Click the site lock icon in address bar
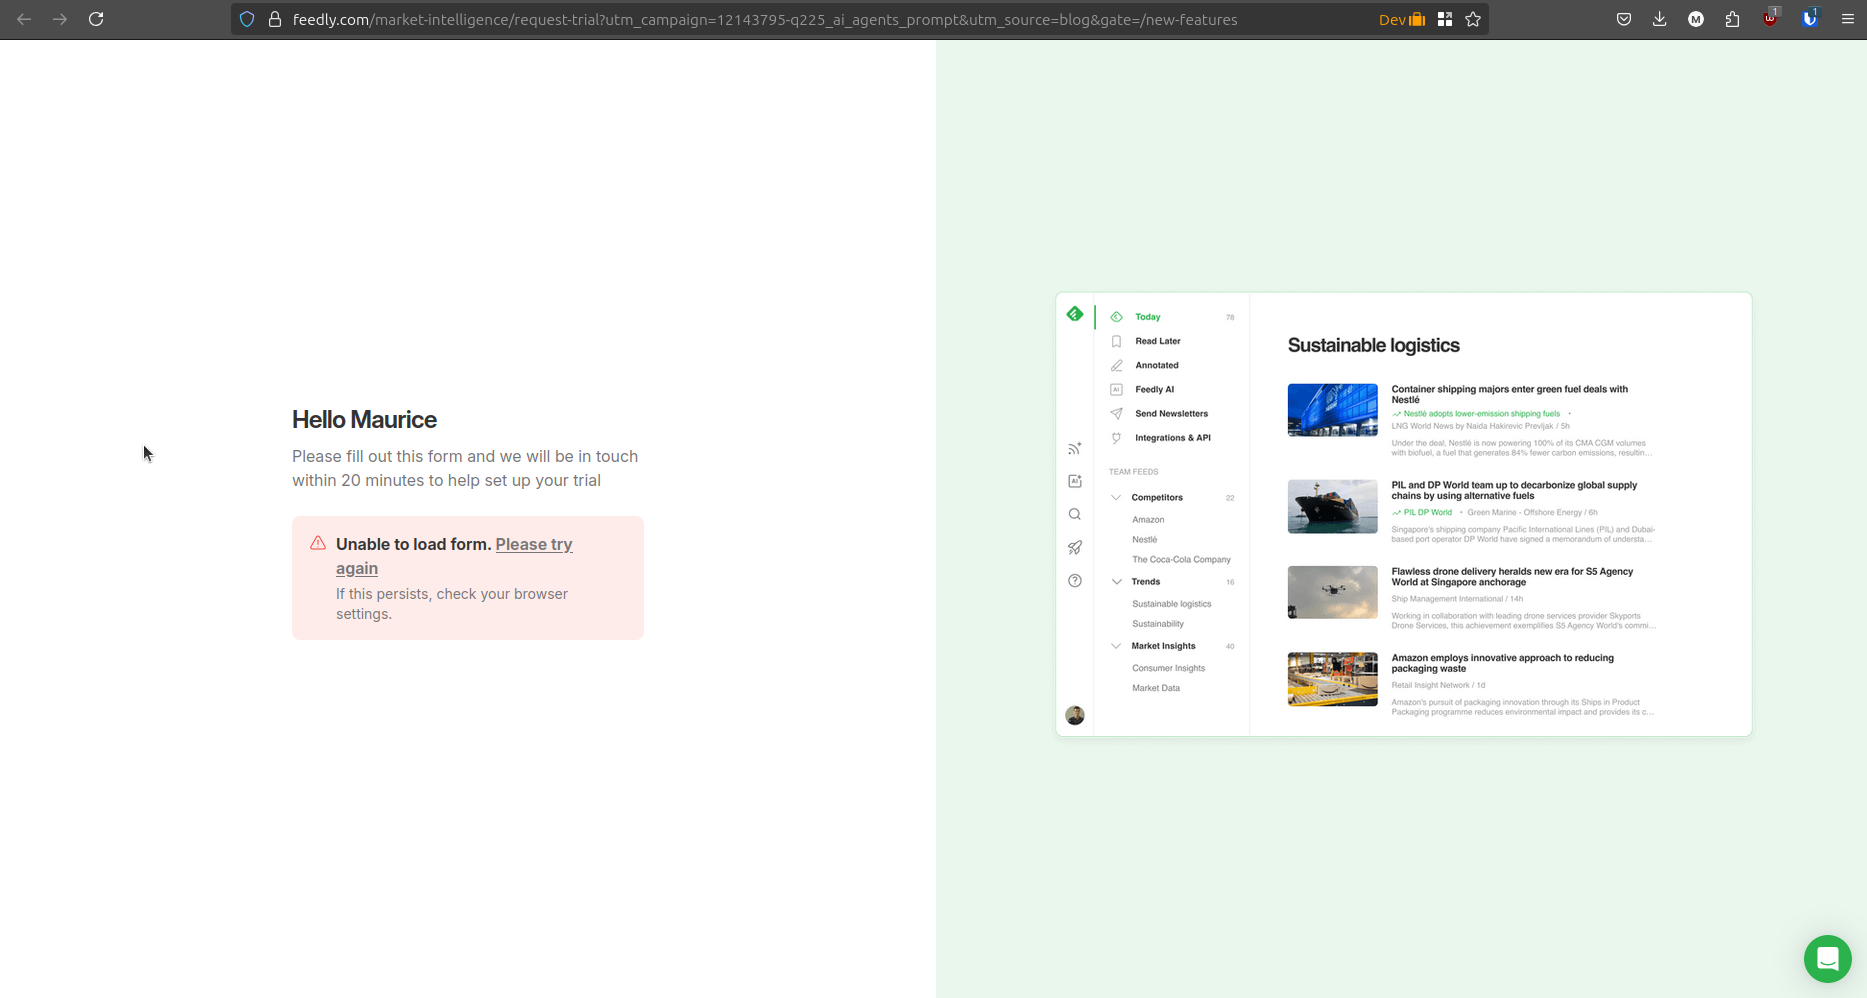Viewport: 1867px width, 998px height. click(x=275, y=19)
